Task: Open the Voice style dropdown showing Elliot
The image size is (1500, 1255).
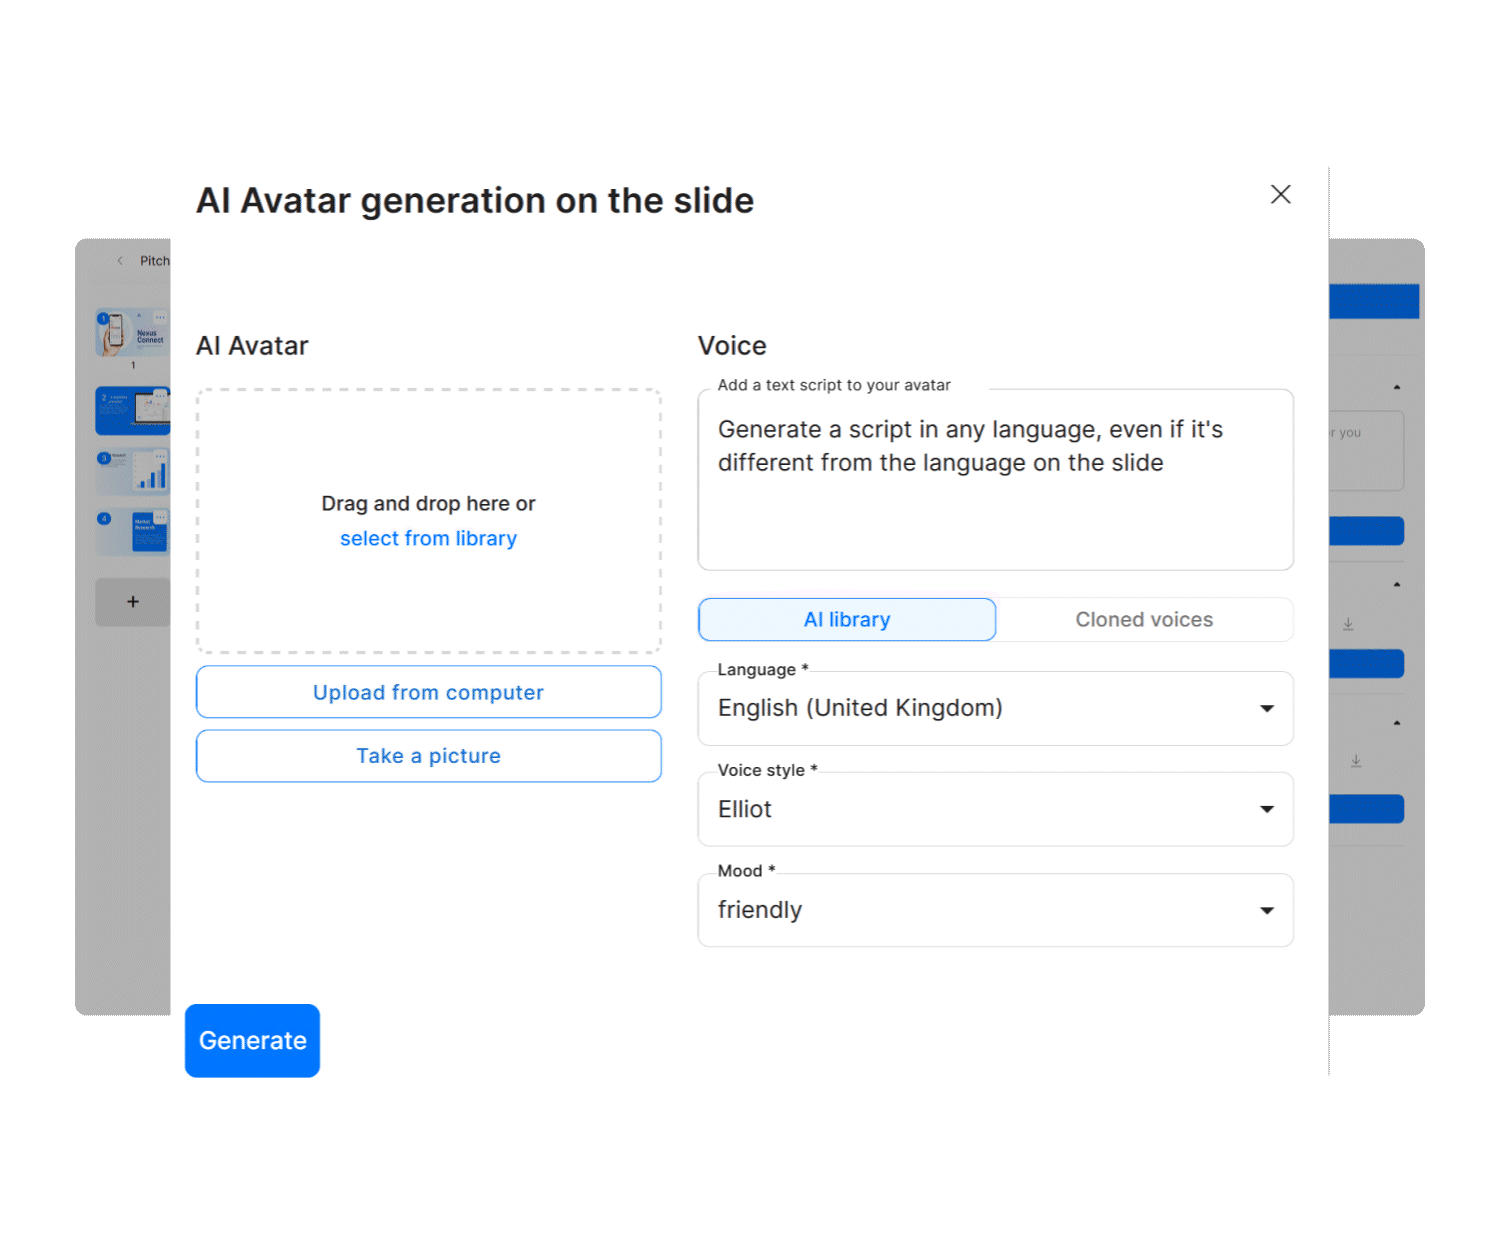Action: [x=995, y=809]
